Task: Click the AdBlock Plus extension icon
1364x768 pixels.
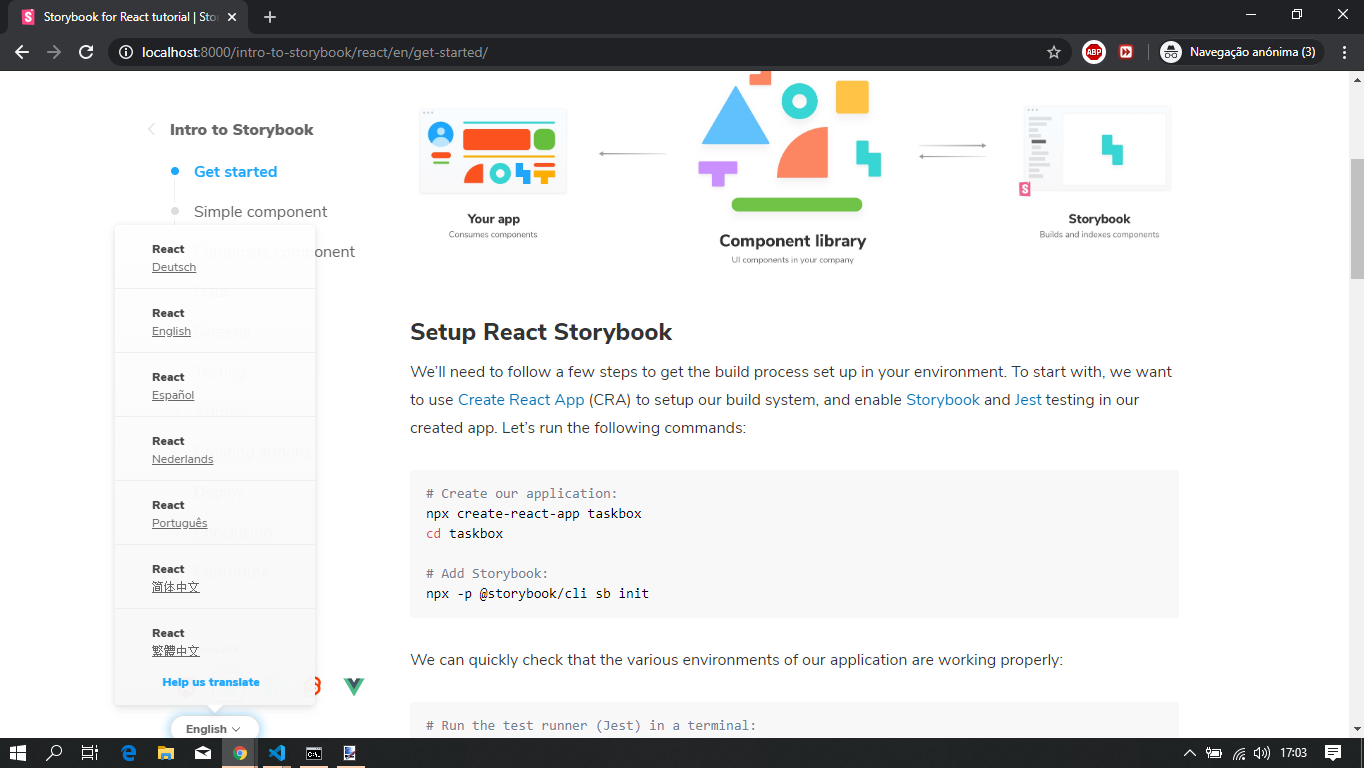Action: click(1094, 51)
